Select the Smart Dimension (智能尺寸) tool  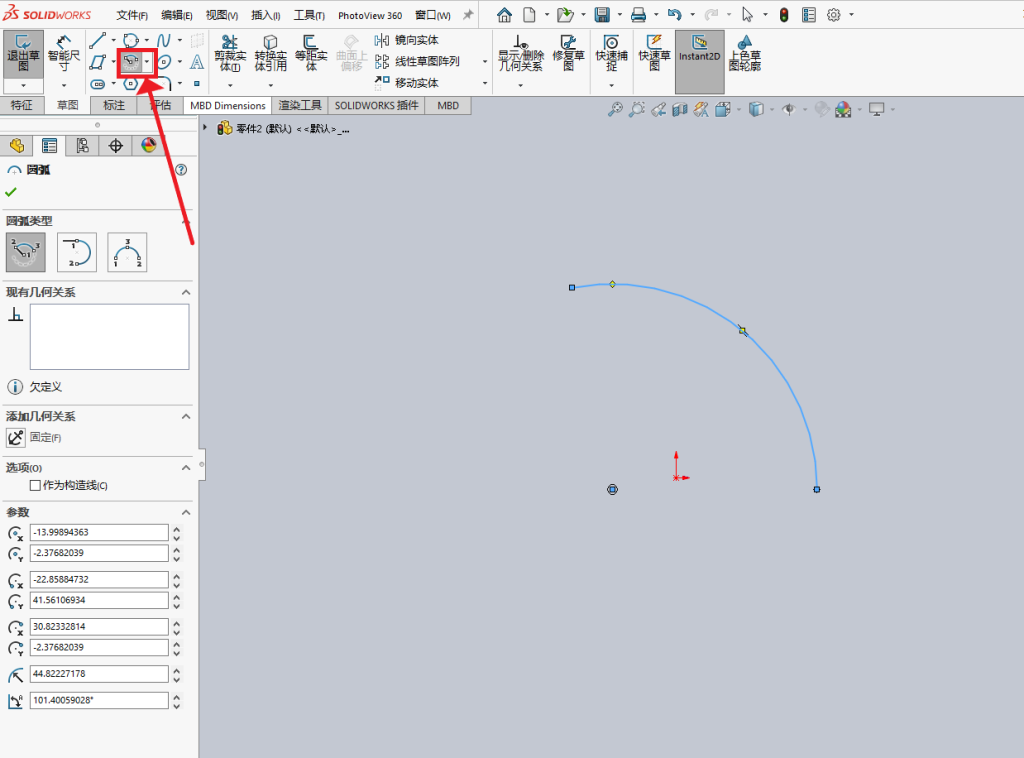point(63,54)
